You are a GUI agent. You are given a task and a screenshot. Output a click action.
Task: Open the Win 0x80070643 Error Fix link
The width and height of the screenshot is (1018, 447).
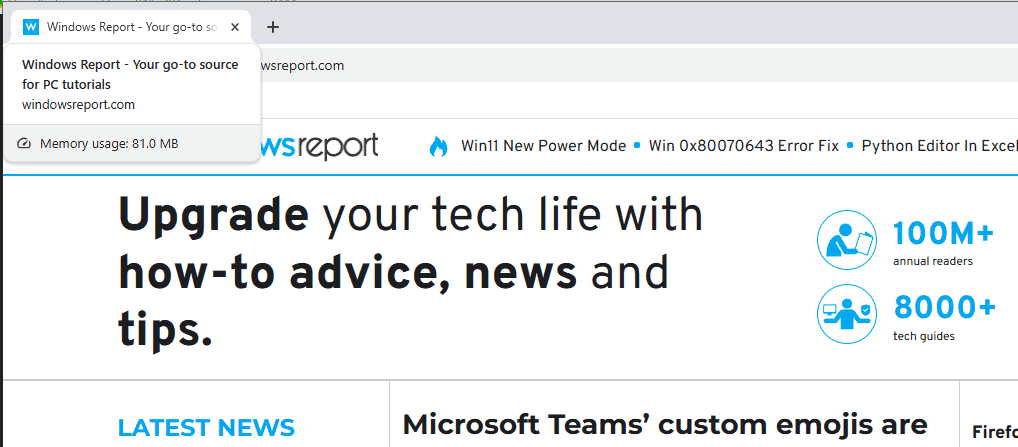[743, 146]
